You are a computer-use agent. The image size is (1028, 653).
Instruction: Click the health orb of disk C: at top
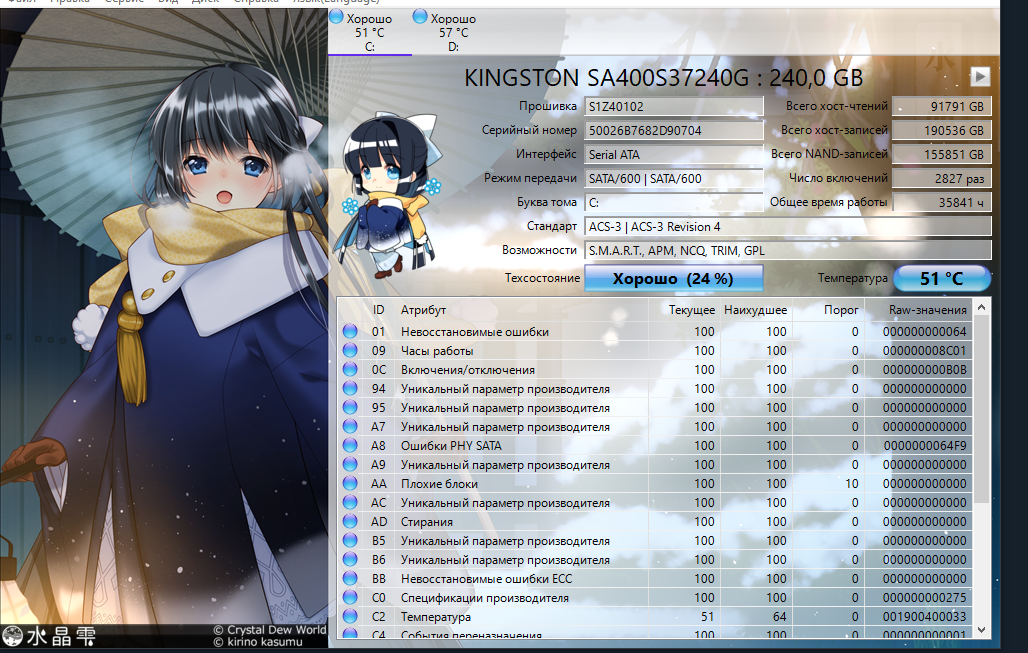point(336,16)
